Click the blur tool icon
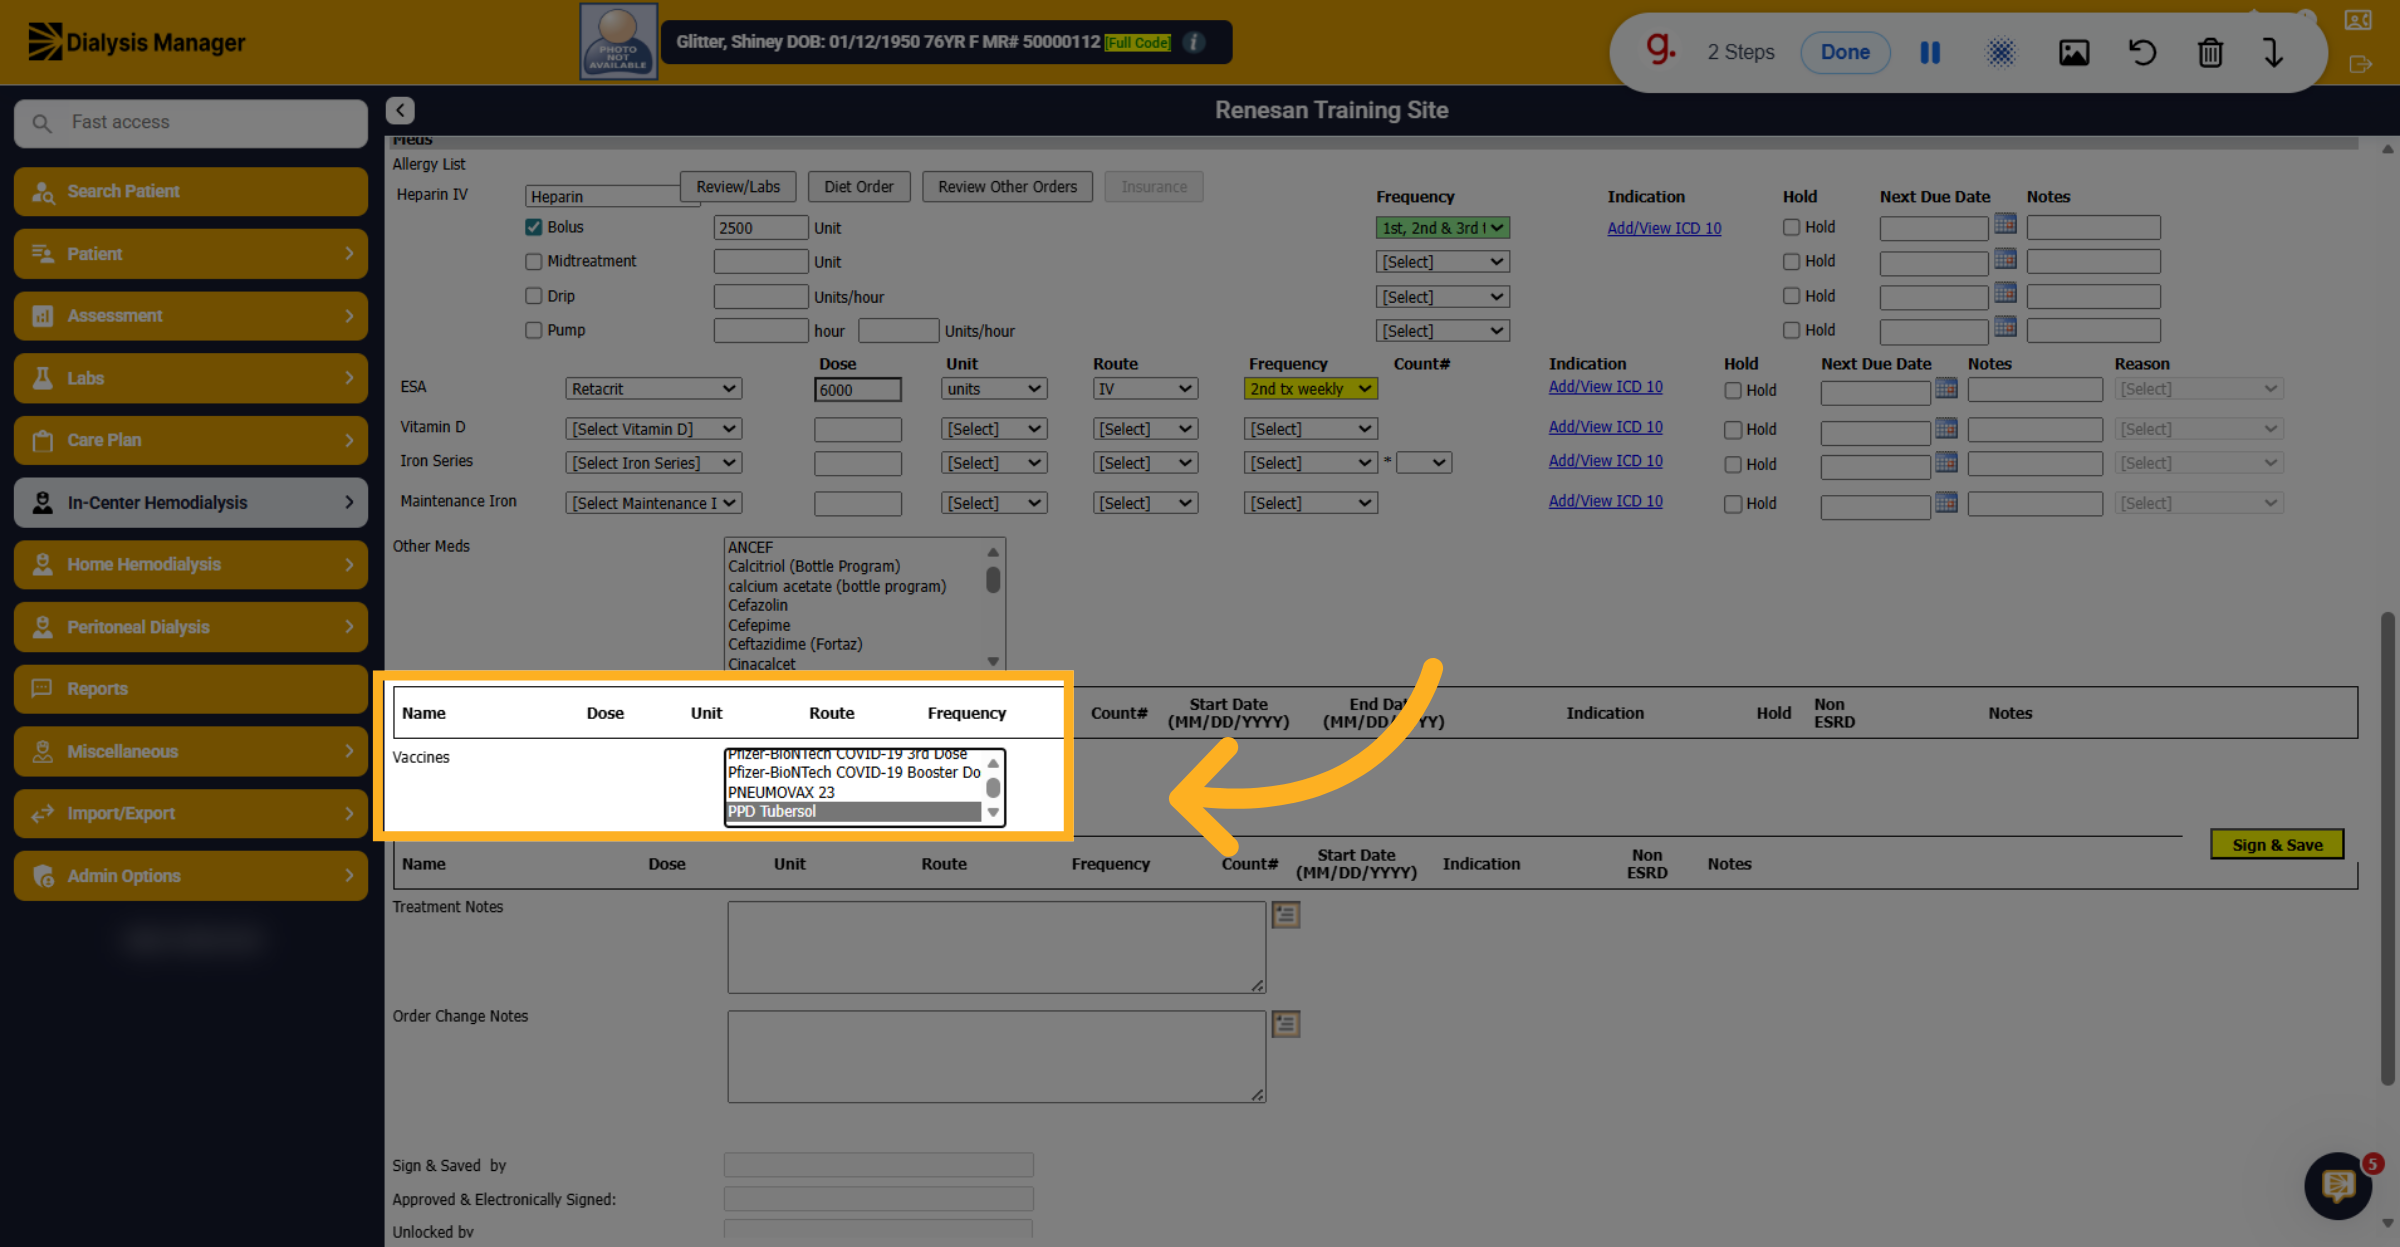 coord(2001,52)
